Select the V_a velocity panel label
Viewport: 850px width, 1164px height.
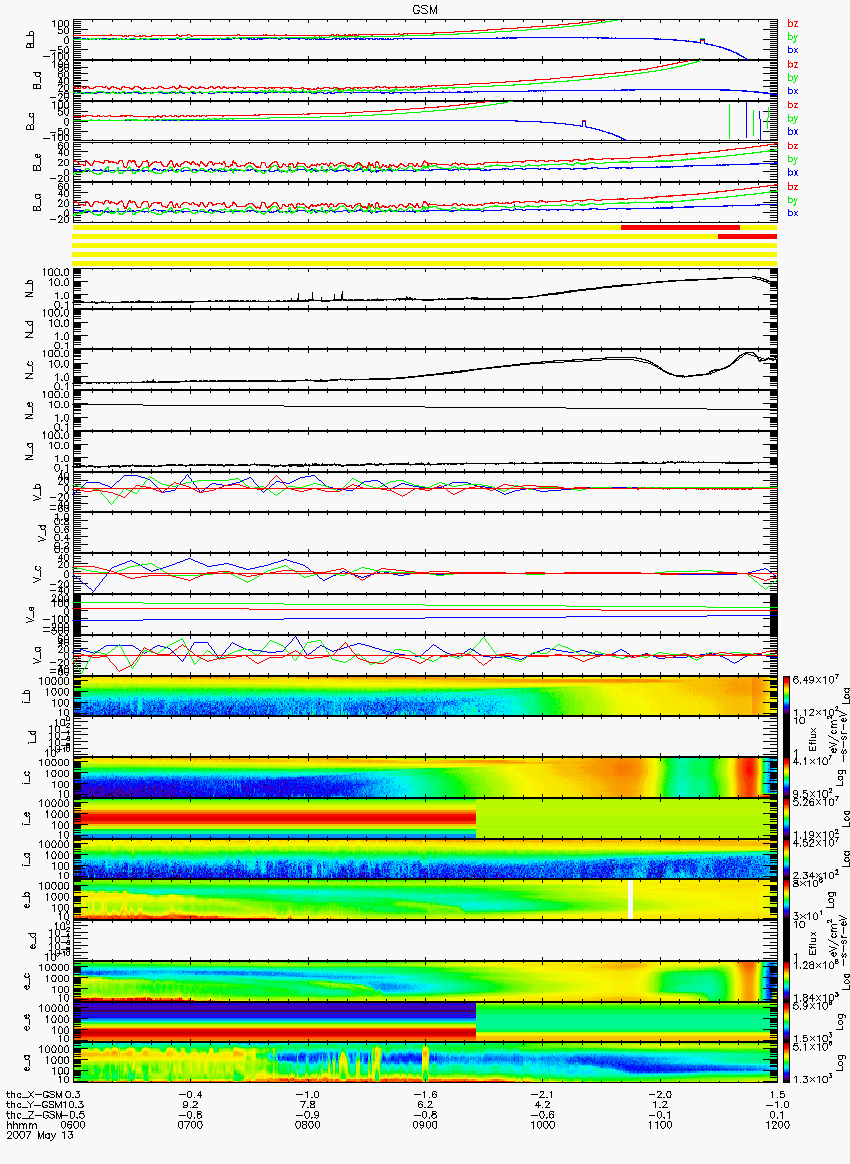(x=36, y=655)
